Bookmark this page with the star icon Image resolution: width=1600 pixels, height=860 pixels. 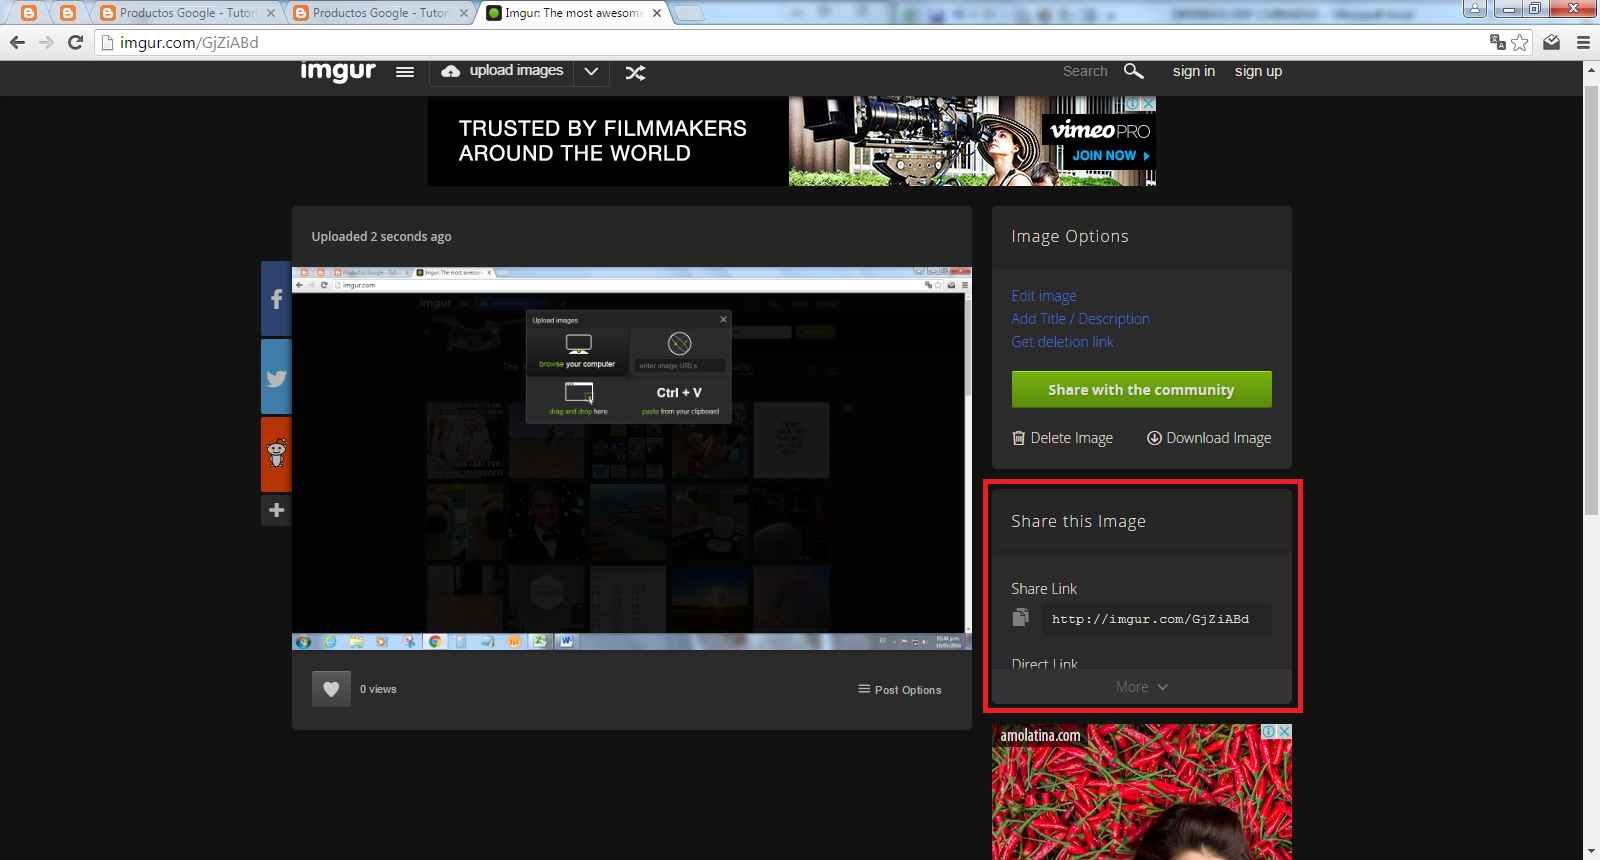pos(1520,42)
